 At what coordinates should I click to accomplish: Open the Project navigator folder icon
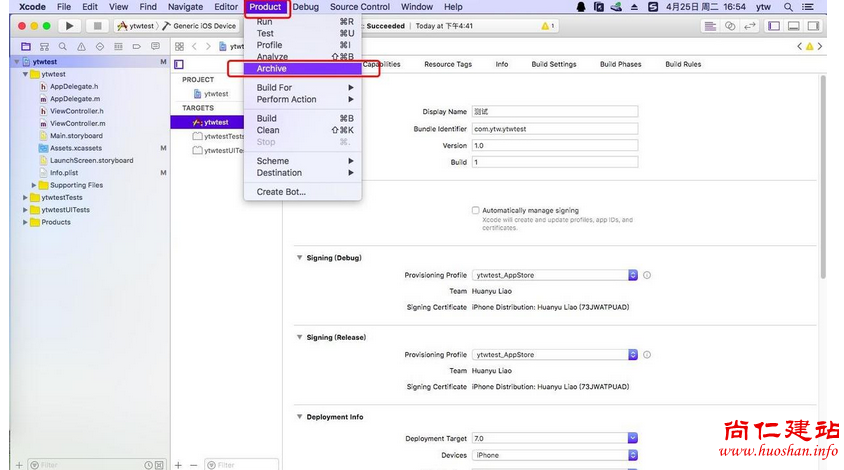pyautogui.click(x=27, y=46)
